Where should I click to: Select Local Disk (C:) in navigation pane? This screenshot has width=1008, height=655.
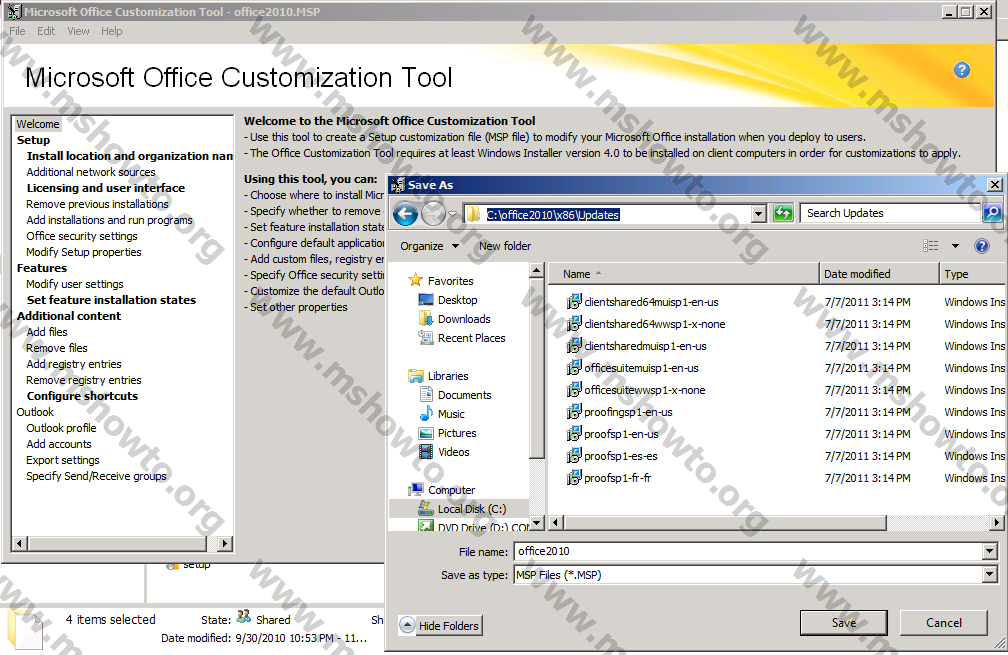[x=461, y=508]
